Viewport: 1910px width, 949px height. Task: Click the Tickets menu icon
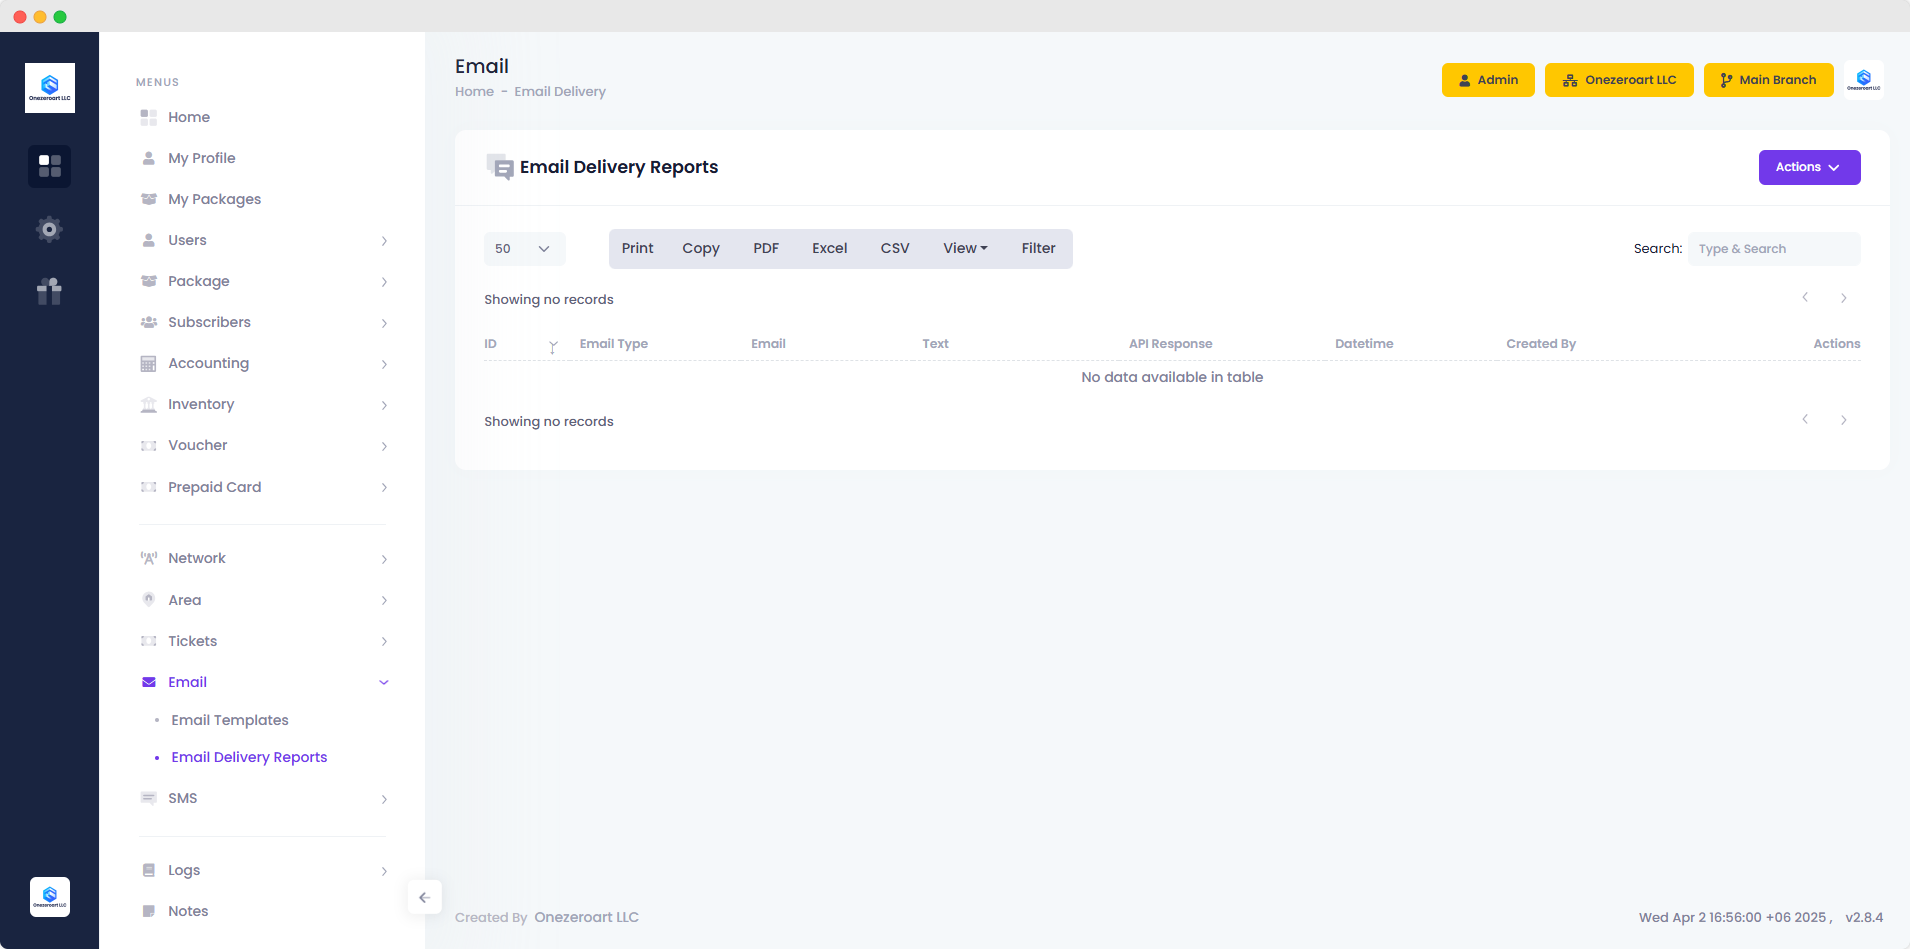(x=149, y=641)
